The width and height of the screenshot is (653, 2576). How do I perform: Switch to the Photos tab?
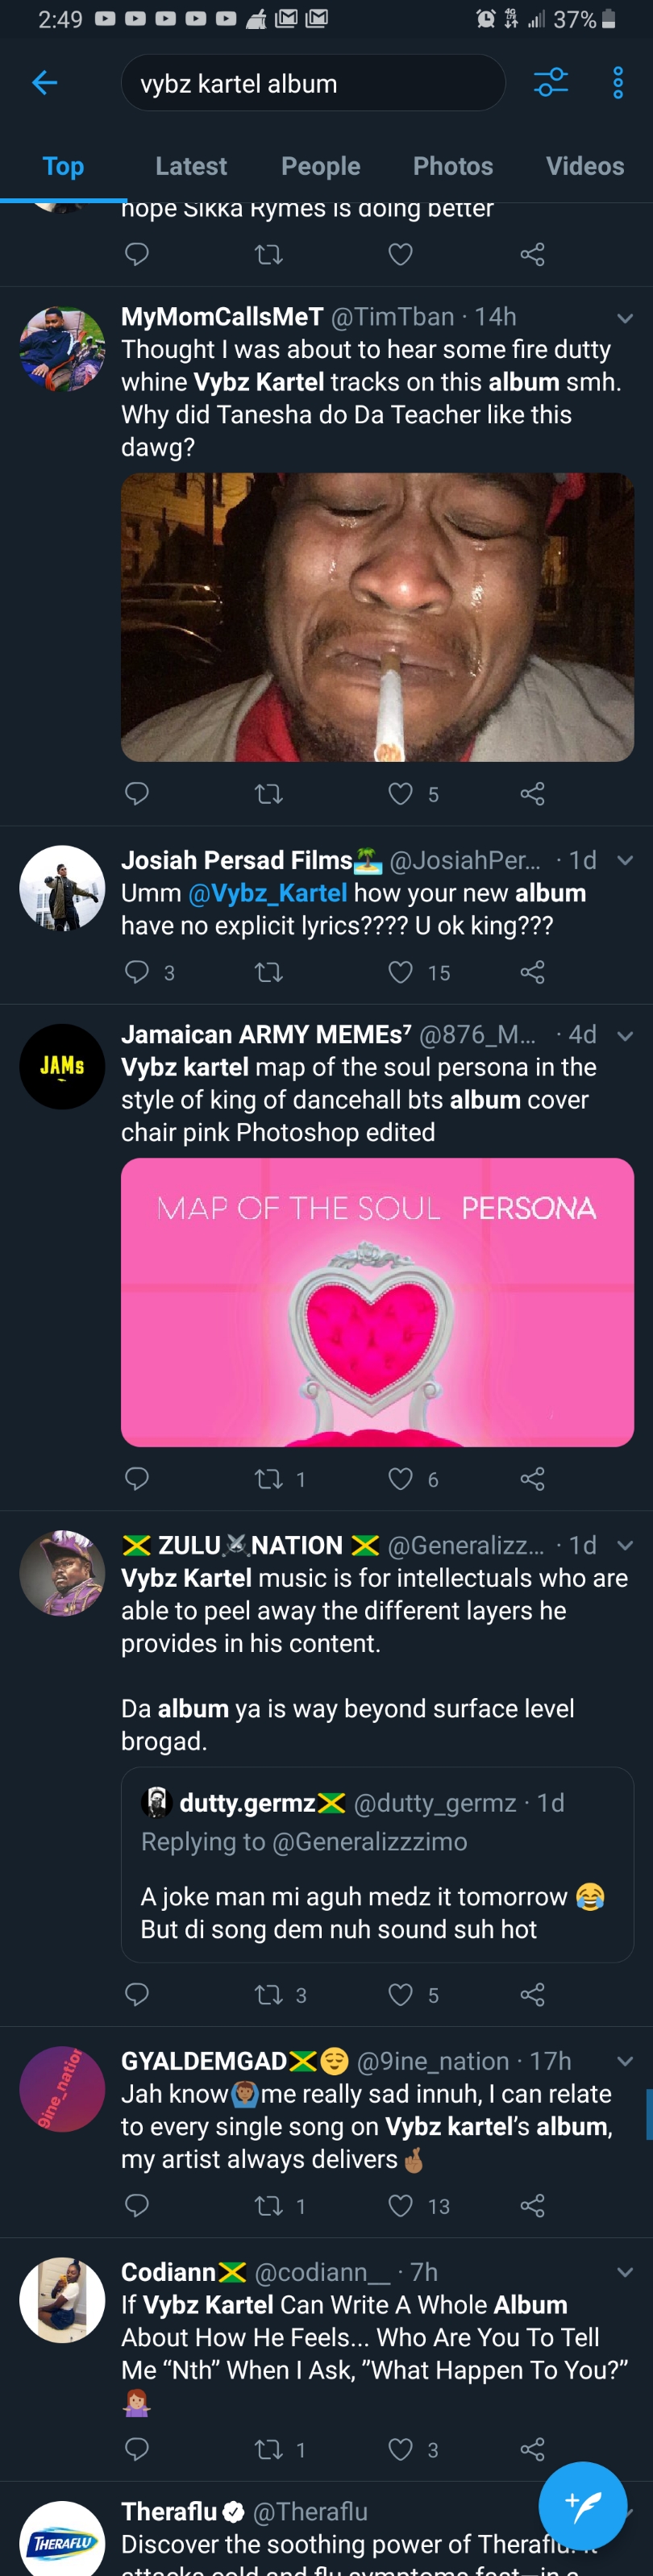453,166
